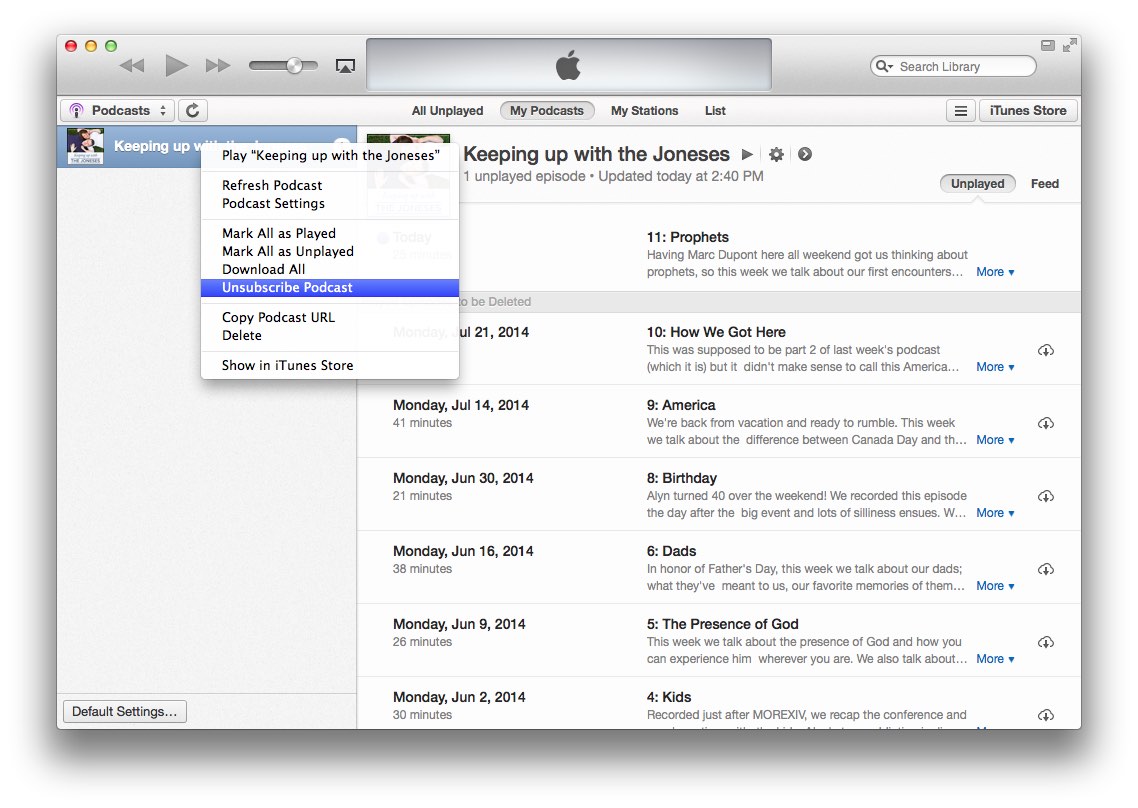Open the Podcasts library selector dropdown
The height and width of the screenshot is (808, 1138).
tap(118, 110)
